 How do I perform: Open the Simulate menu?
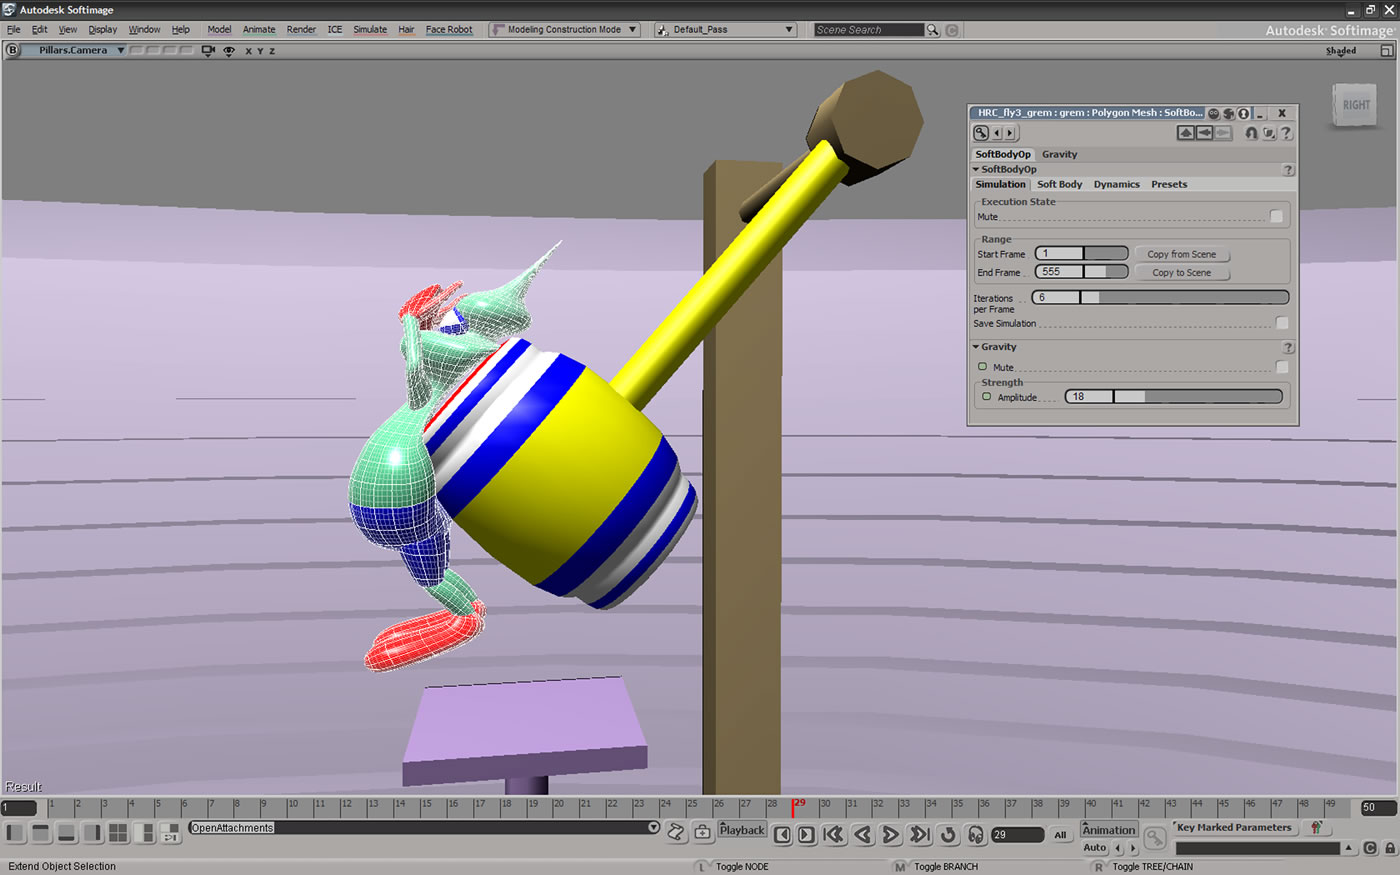click(x=369, y=29)
